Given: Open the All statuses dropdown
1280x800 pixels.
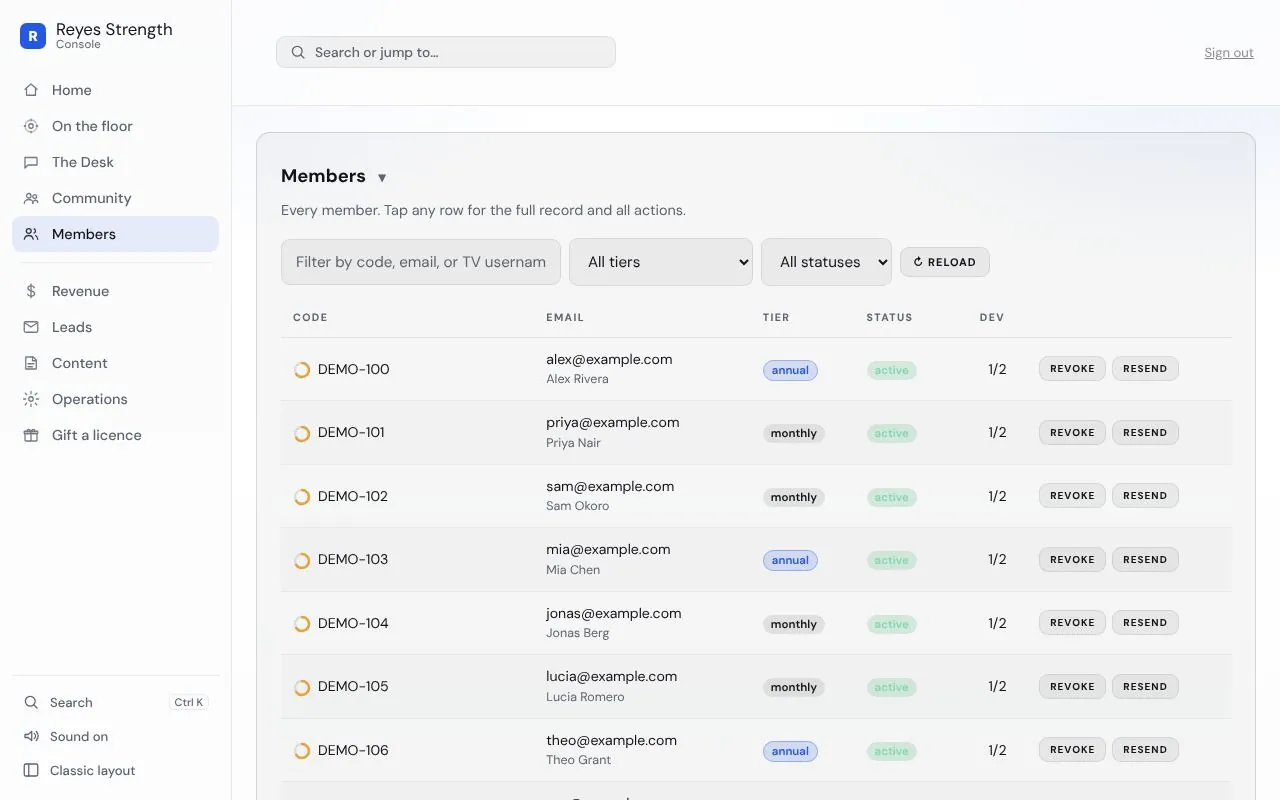Looking at the screenshot, I should click(827, 262).
